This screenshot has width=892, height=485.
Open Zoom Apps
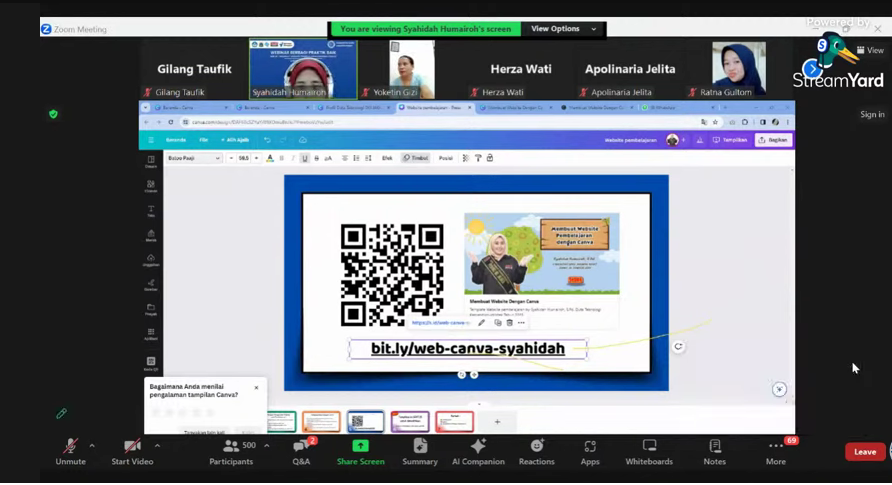tap(590, 452)
